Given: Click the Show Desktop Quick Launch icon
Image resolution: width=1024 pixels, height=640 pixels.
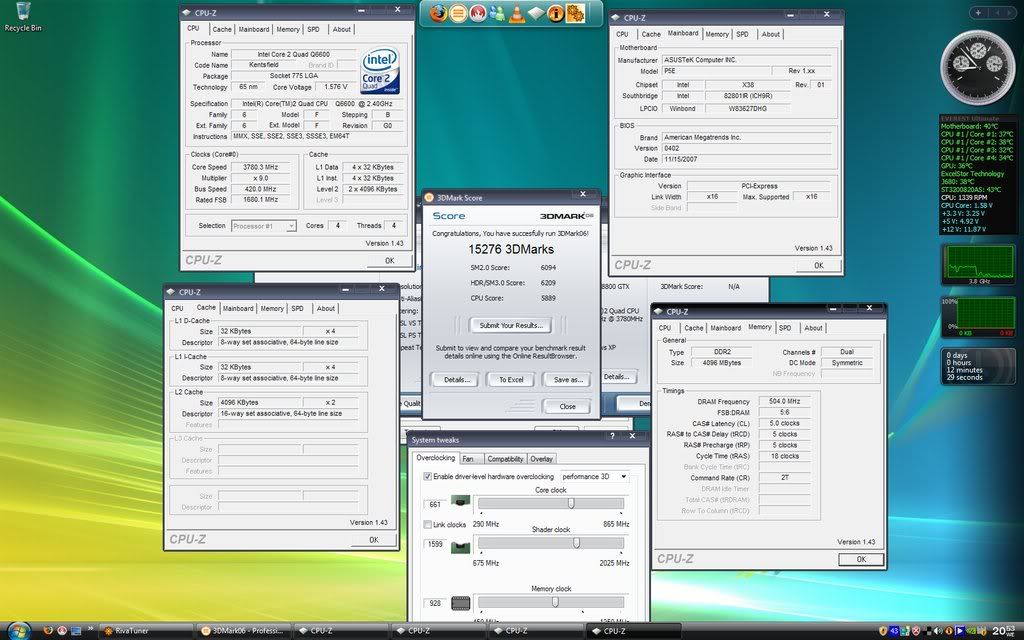Looking at the screenshot, I should click(76, 631).
